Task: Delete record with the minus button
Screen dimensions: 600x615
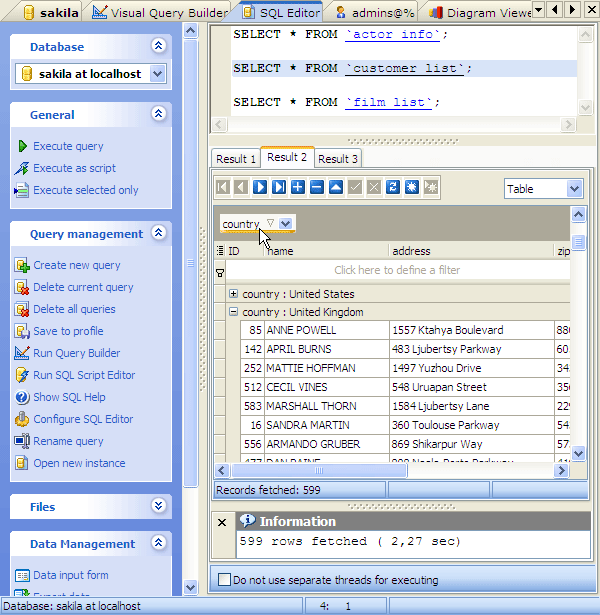Action: tap(316, 187)
